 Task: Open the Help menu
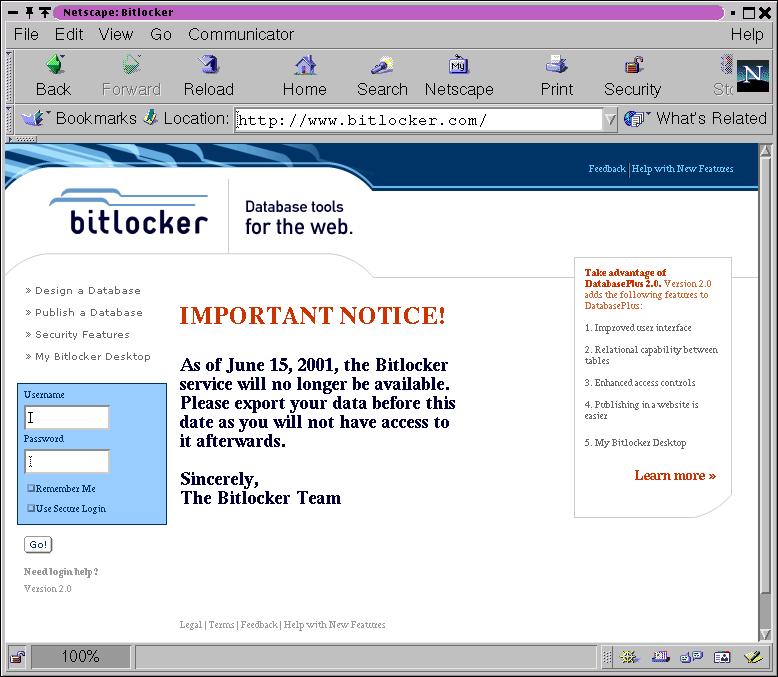[747, 34]
